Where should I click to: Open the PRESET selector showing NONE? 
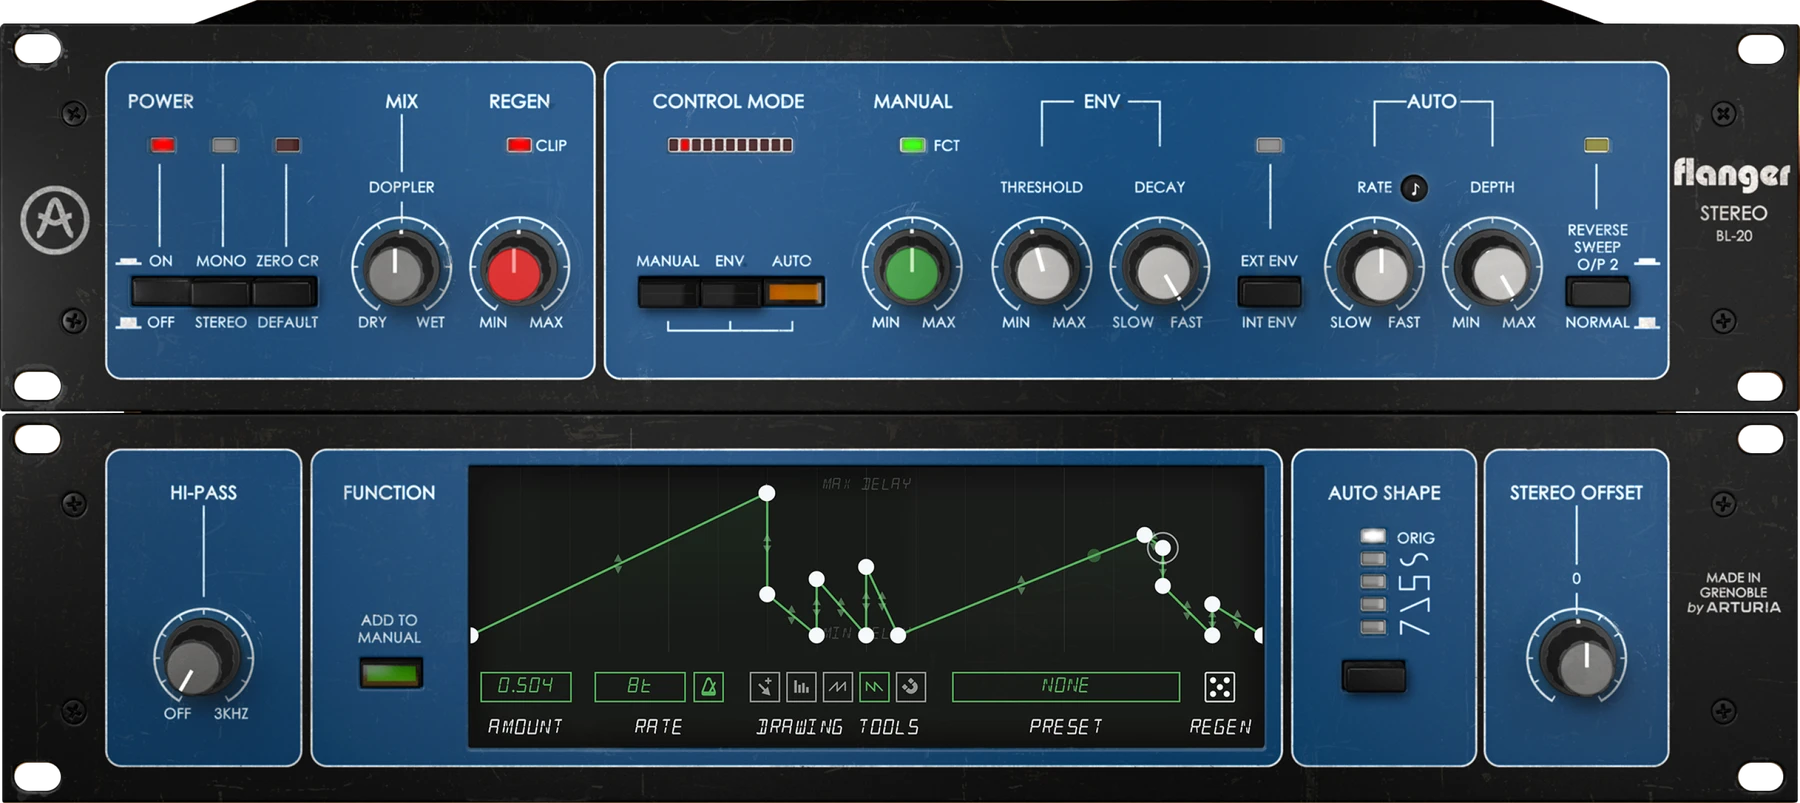1066,687
